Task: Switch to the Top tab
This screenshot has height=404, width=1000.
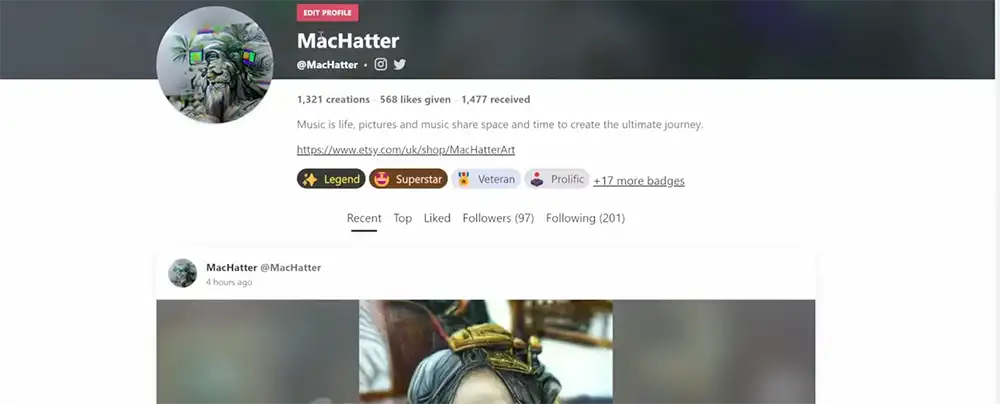Action: 402,218
